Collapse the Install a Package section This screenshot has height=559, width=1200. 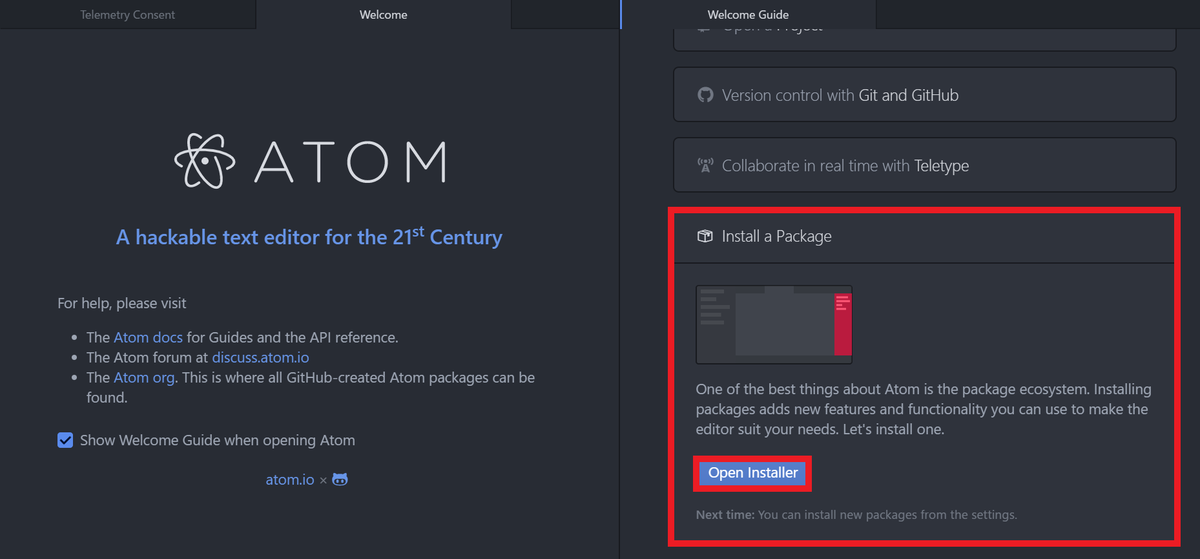coord(924,236)
